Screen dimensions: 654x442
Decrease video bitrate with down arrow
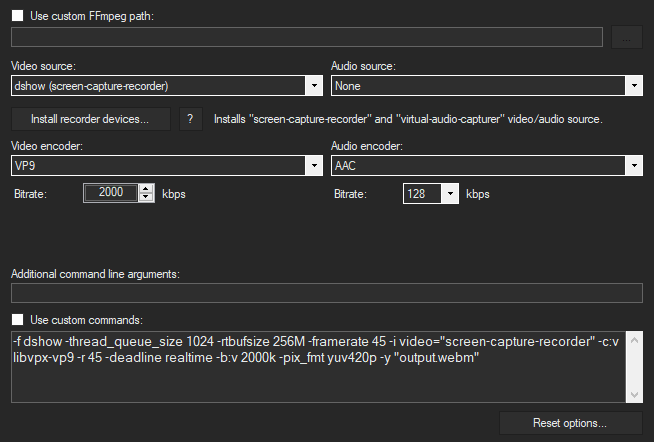coord(146,198)
